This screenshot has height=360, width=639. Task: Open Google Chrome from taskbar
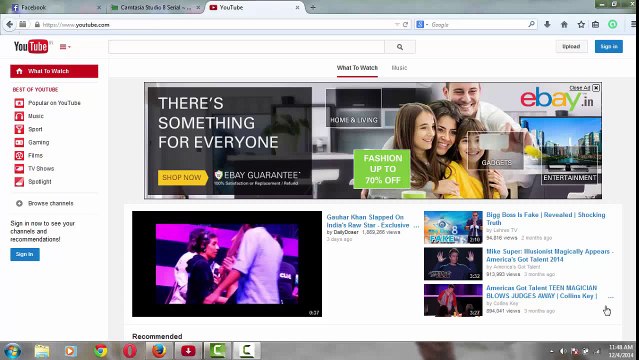[101, 351]
